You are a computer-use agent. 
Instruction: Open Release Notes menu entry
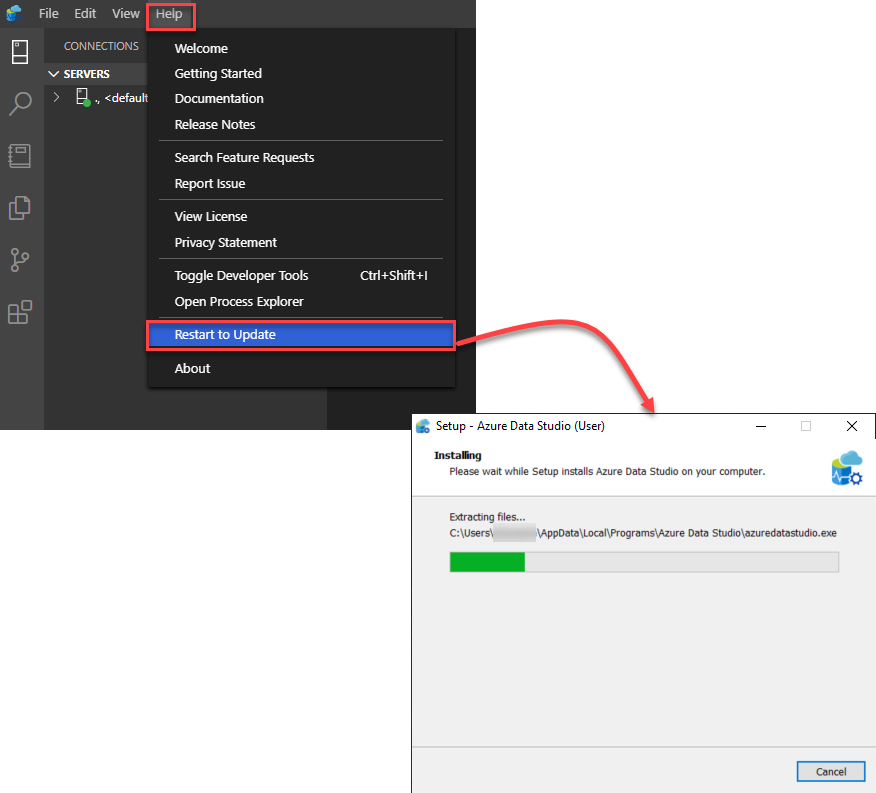pos(301,125)
